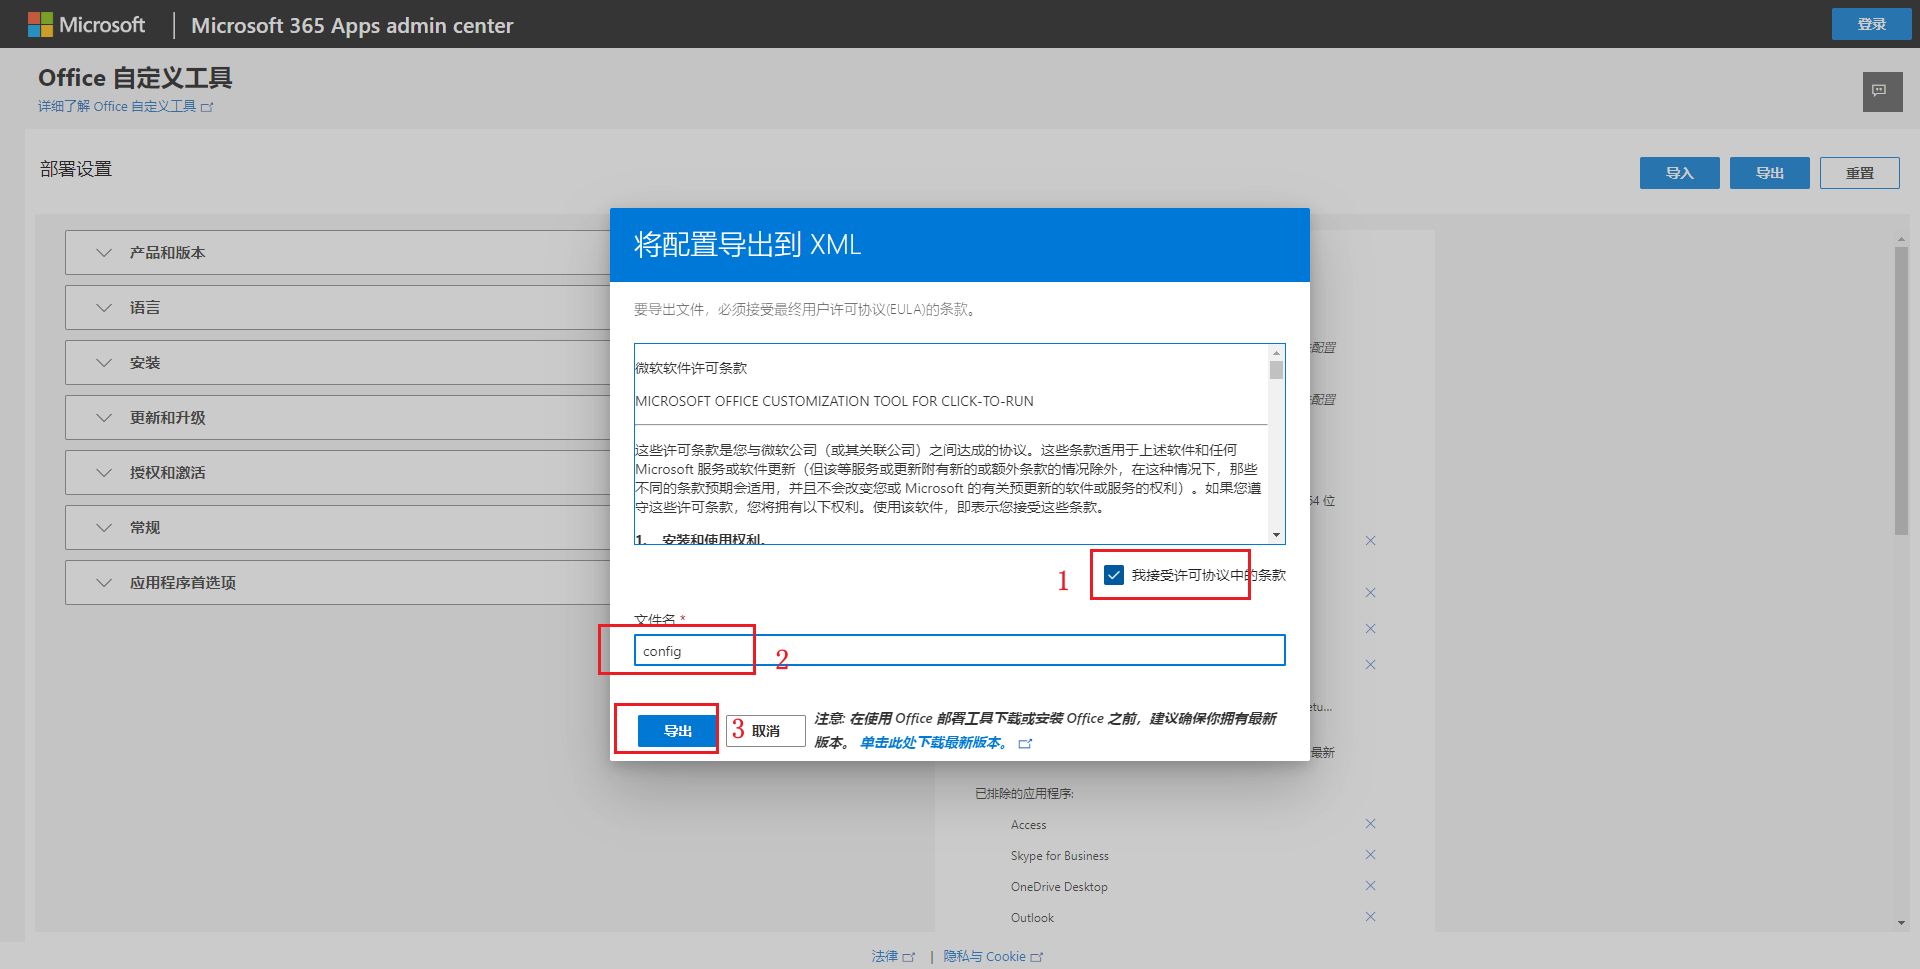Click the blue 导出 button in dialog

[x=677, y=731]
